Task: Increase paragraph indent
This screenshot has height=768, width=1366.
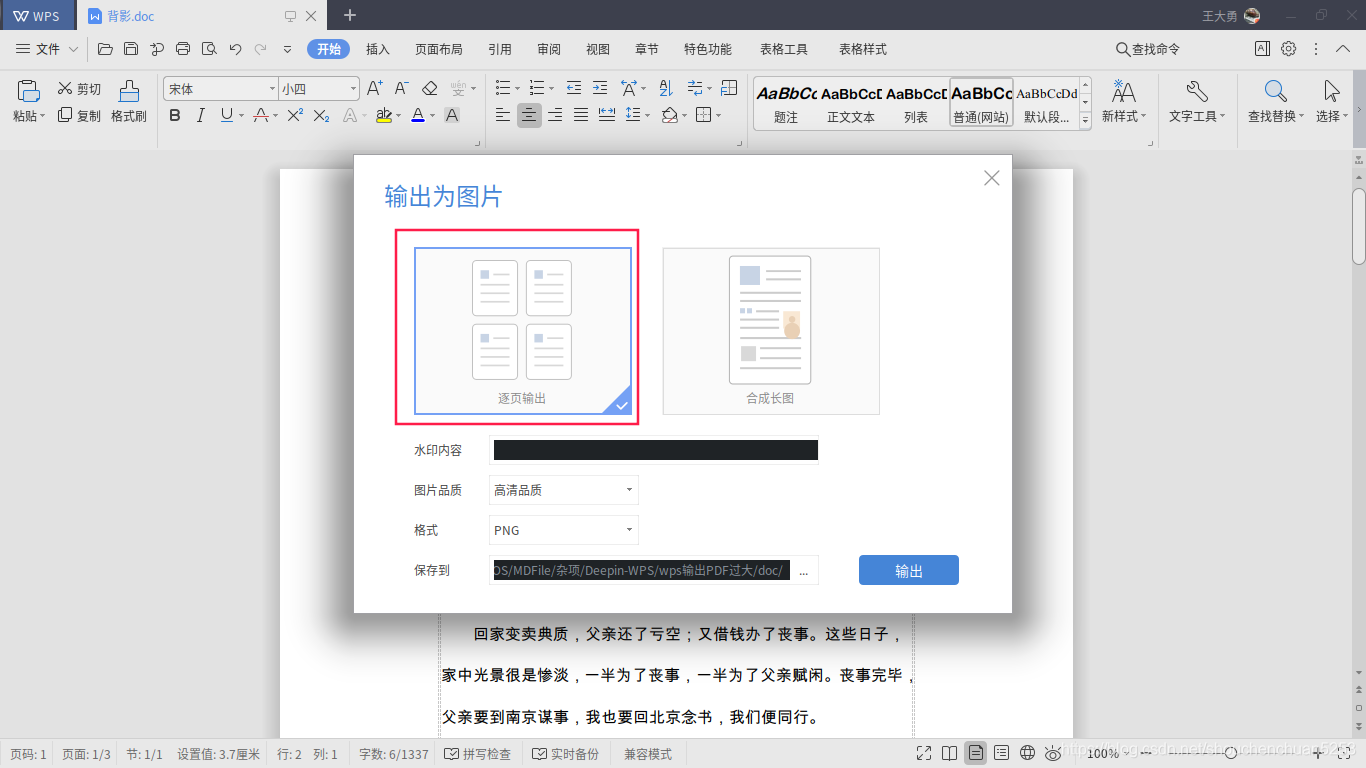Action: (x=600, y=88)
